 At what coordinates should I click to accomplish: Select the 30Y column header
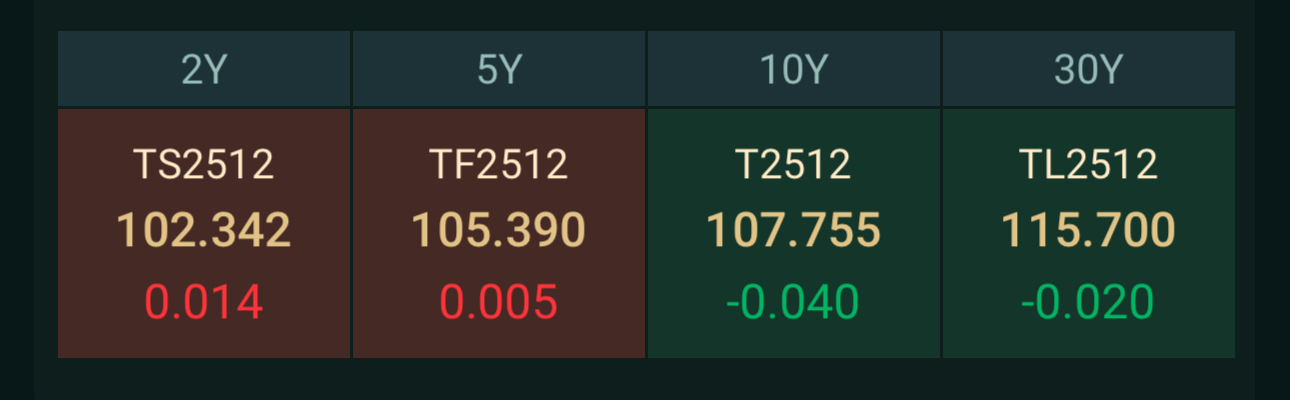click(1088, 70)
